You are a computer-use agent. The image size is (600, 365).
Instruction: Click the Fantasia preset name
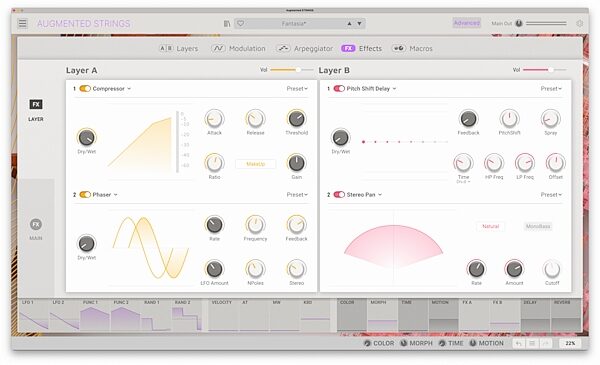(294, 24)
